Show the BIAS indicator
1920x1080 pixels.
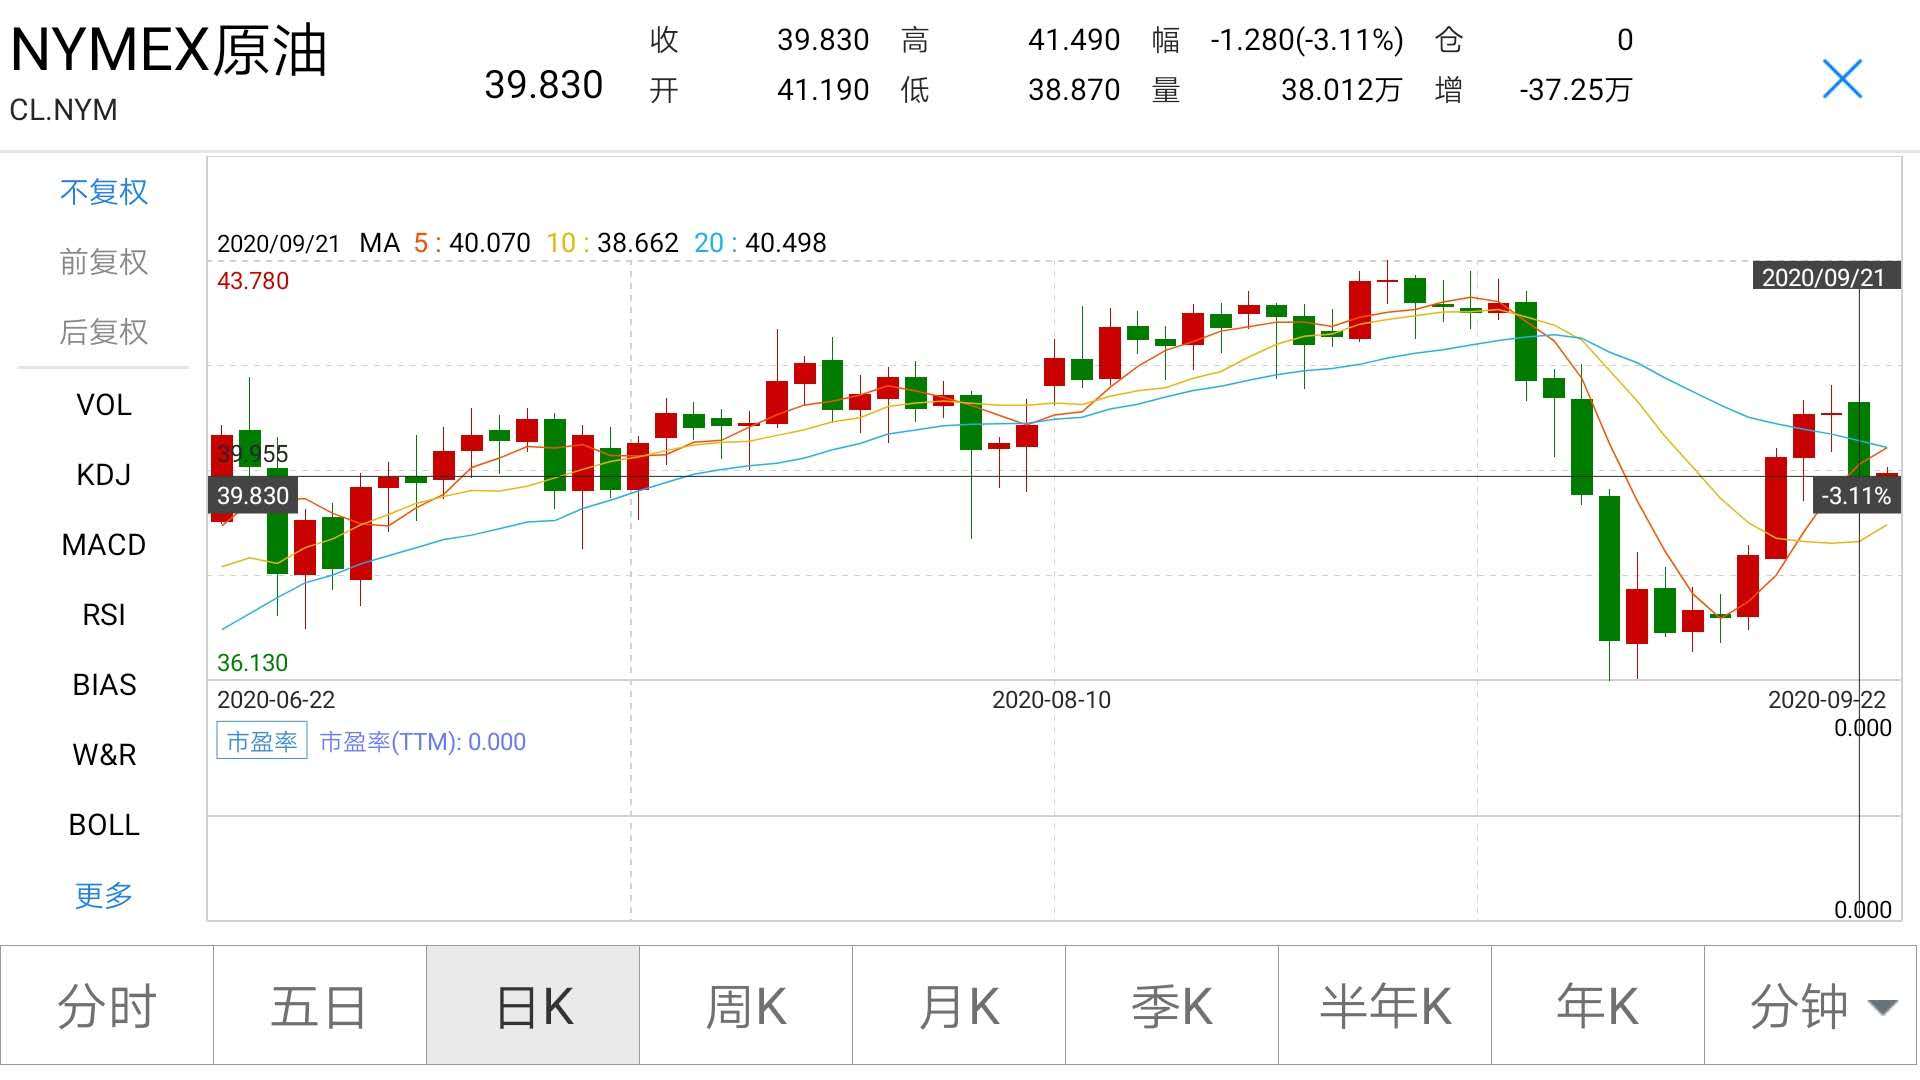coord(104,685)
